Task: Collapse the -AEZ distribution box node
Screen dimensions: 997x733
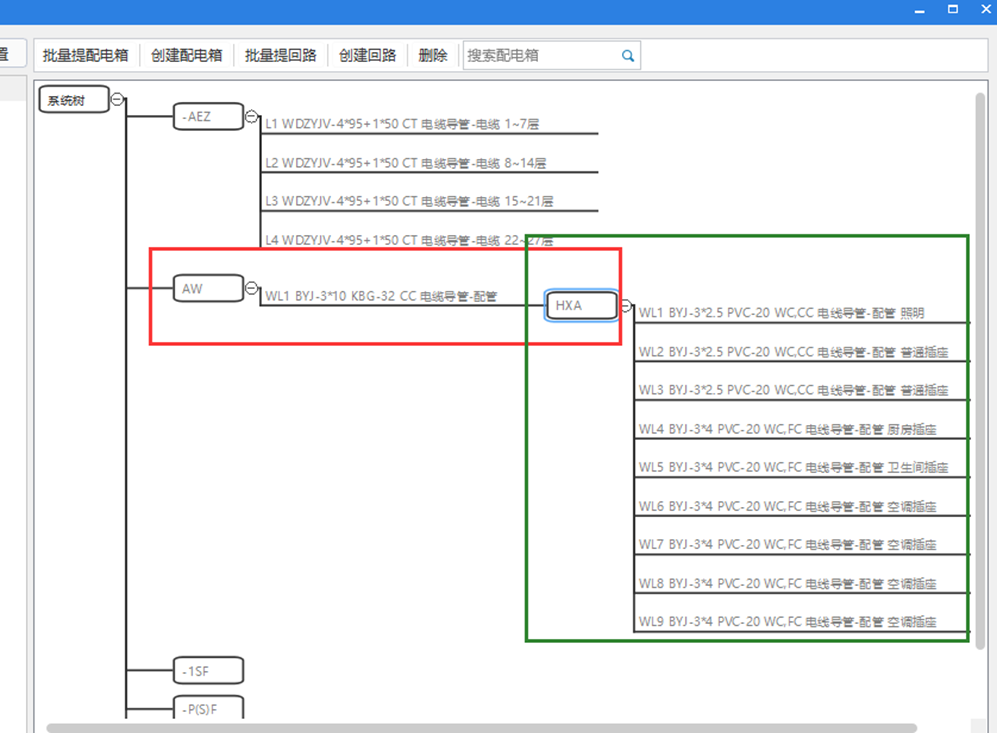Action: click(x=251, y=117)
